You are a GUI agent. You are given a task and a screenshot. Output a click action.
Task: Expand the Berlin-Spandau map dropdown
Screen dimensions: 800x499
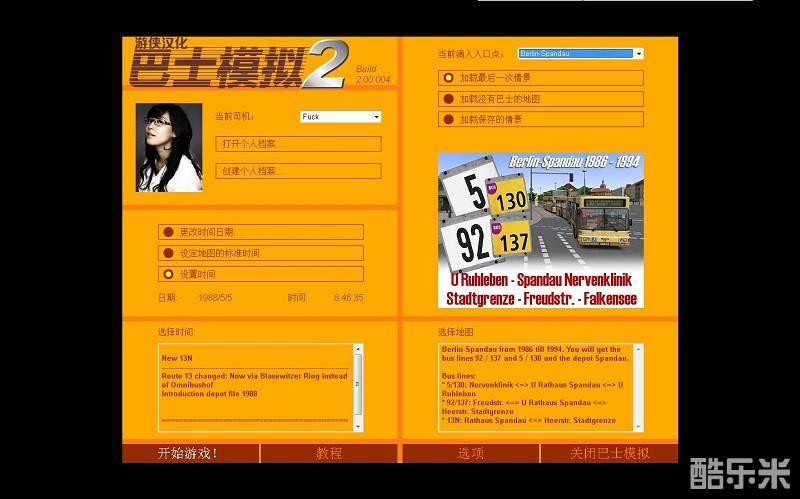638,54
